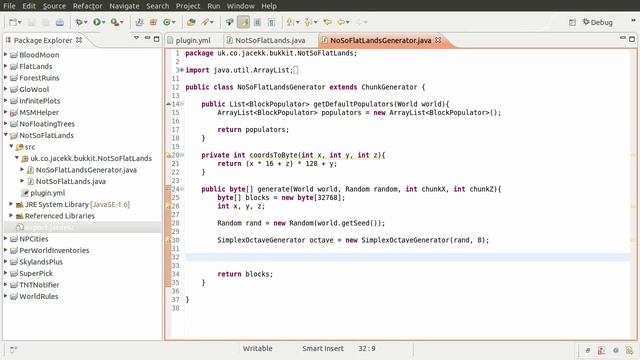The height and width of the screenshot is (360, 640).
Task: Click the 'Smart Insert' status bar text
Action: click(x=323, y=349)
